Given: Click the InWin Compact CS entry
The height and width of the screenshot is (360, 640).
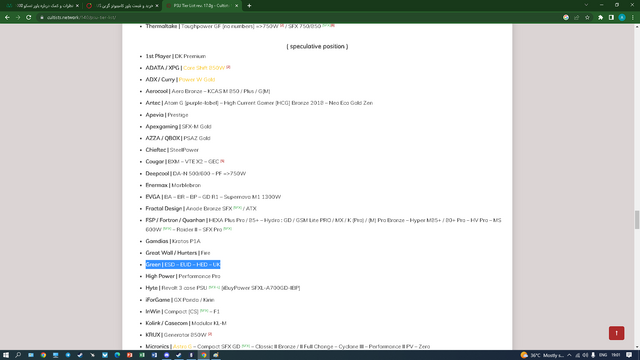Looking at the screenshot, I should pos(182,311).
